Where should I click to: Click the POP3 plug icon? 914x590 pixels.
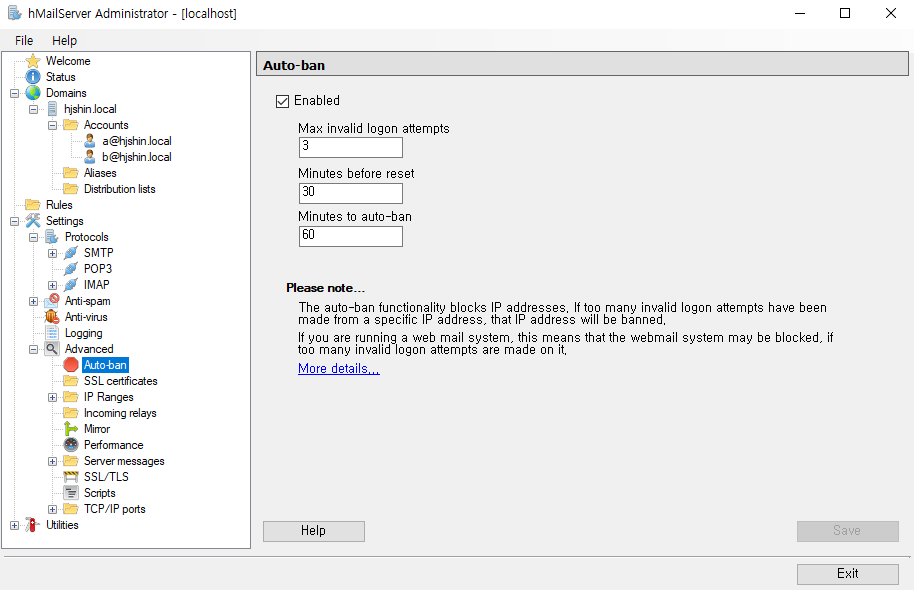(x=71, y=269)
